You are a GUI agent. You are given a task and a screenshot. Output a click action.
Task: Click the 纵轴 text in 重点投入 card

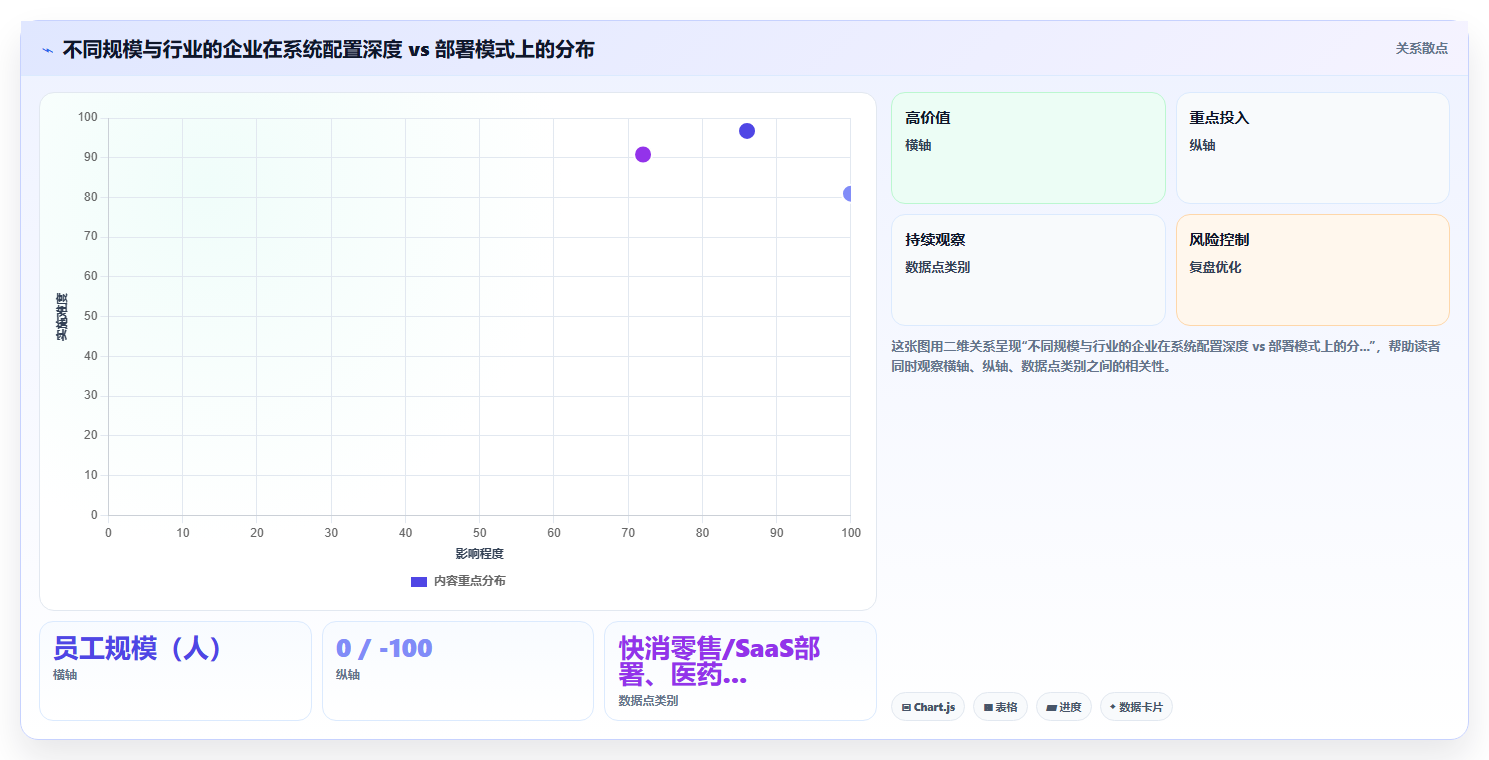tap(1202, 146)
